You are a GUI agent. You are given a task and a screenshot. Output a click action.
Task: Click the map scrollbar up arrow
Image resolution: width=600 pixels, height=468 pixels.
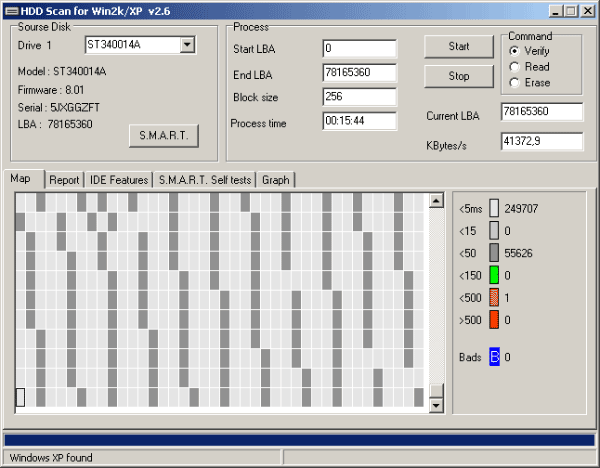pyautogui.click(x=436, y=201)
